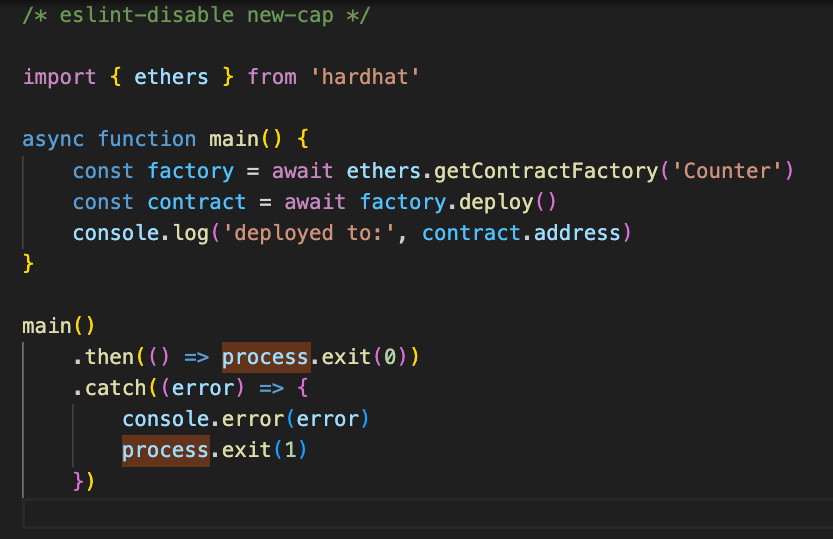
Task: Click the import keyword
Action: point(59,77)
